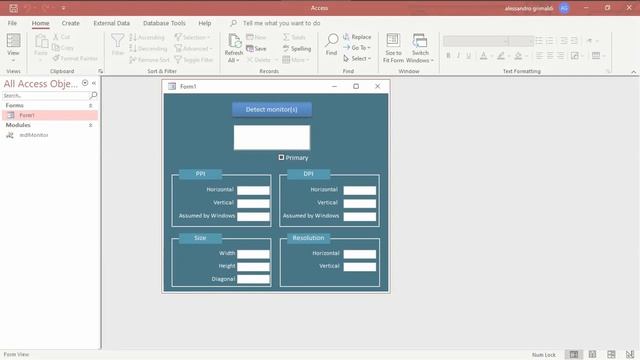Click the background fill color button
Viewport: 640px width, 360px height.
(518, 56)
